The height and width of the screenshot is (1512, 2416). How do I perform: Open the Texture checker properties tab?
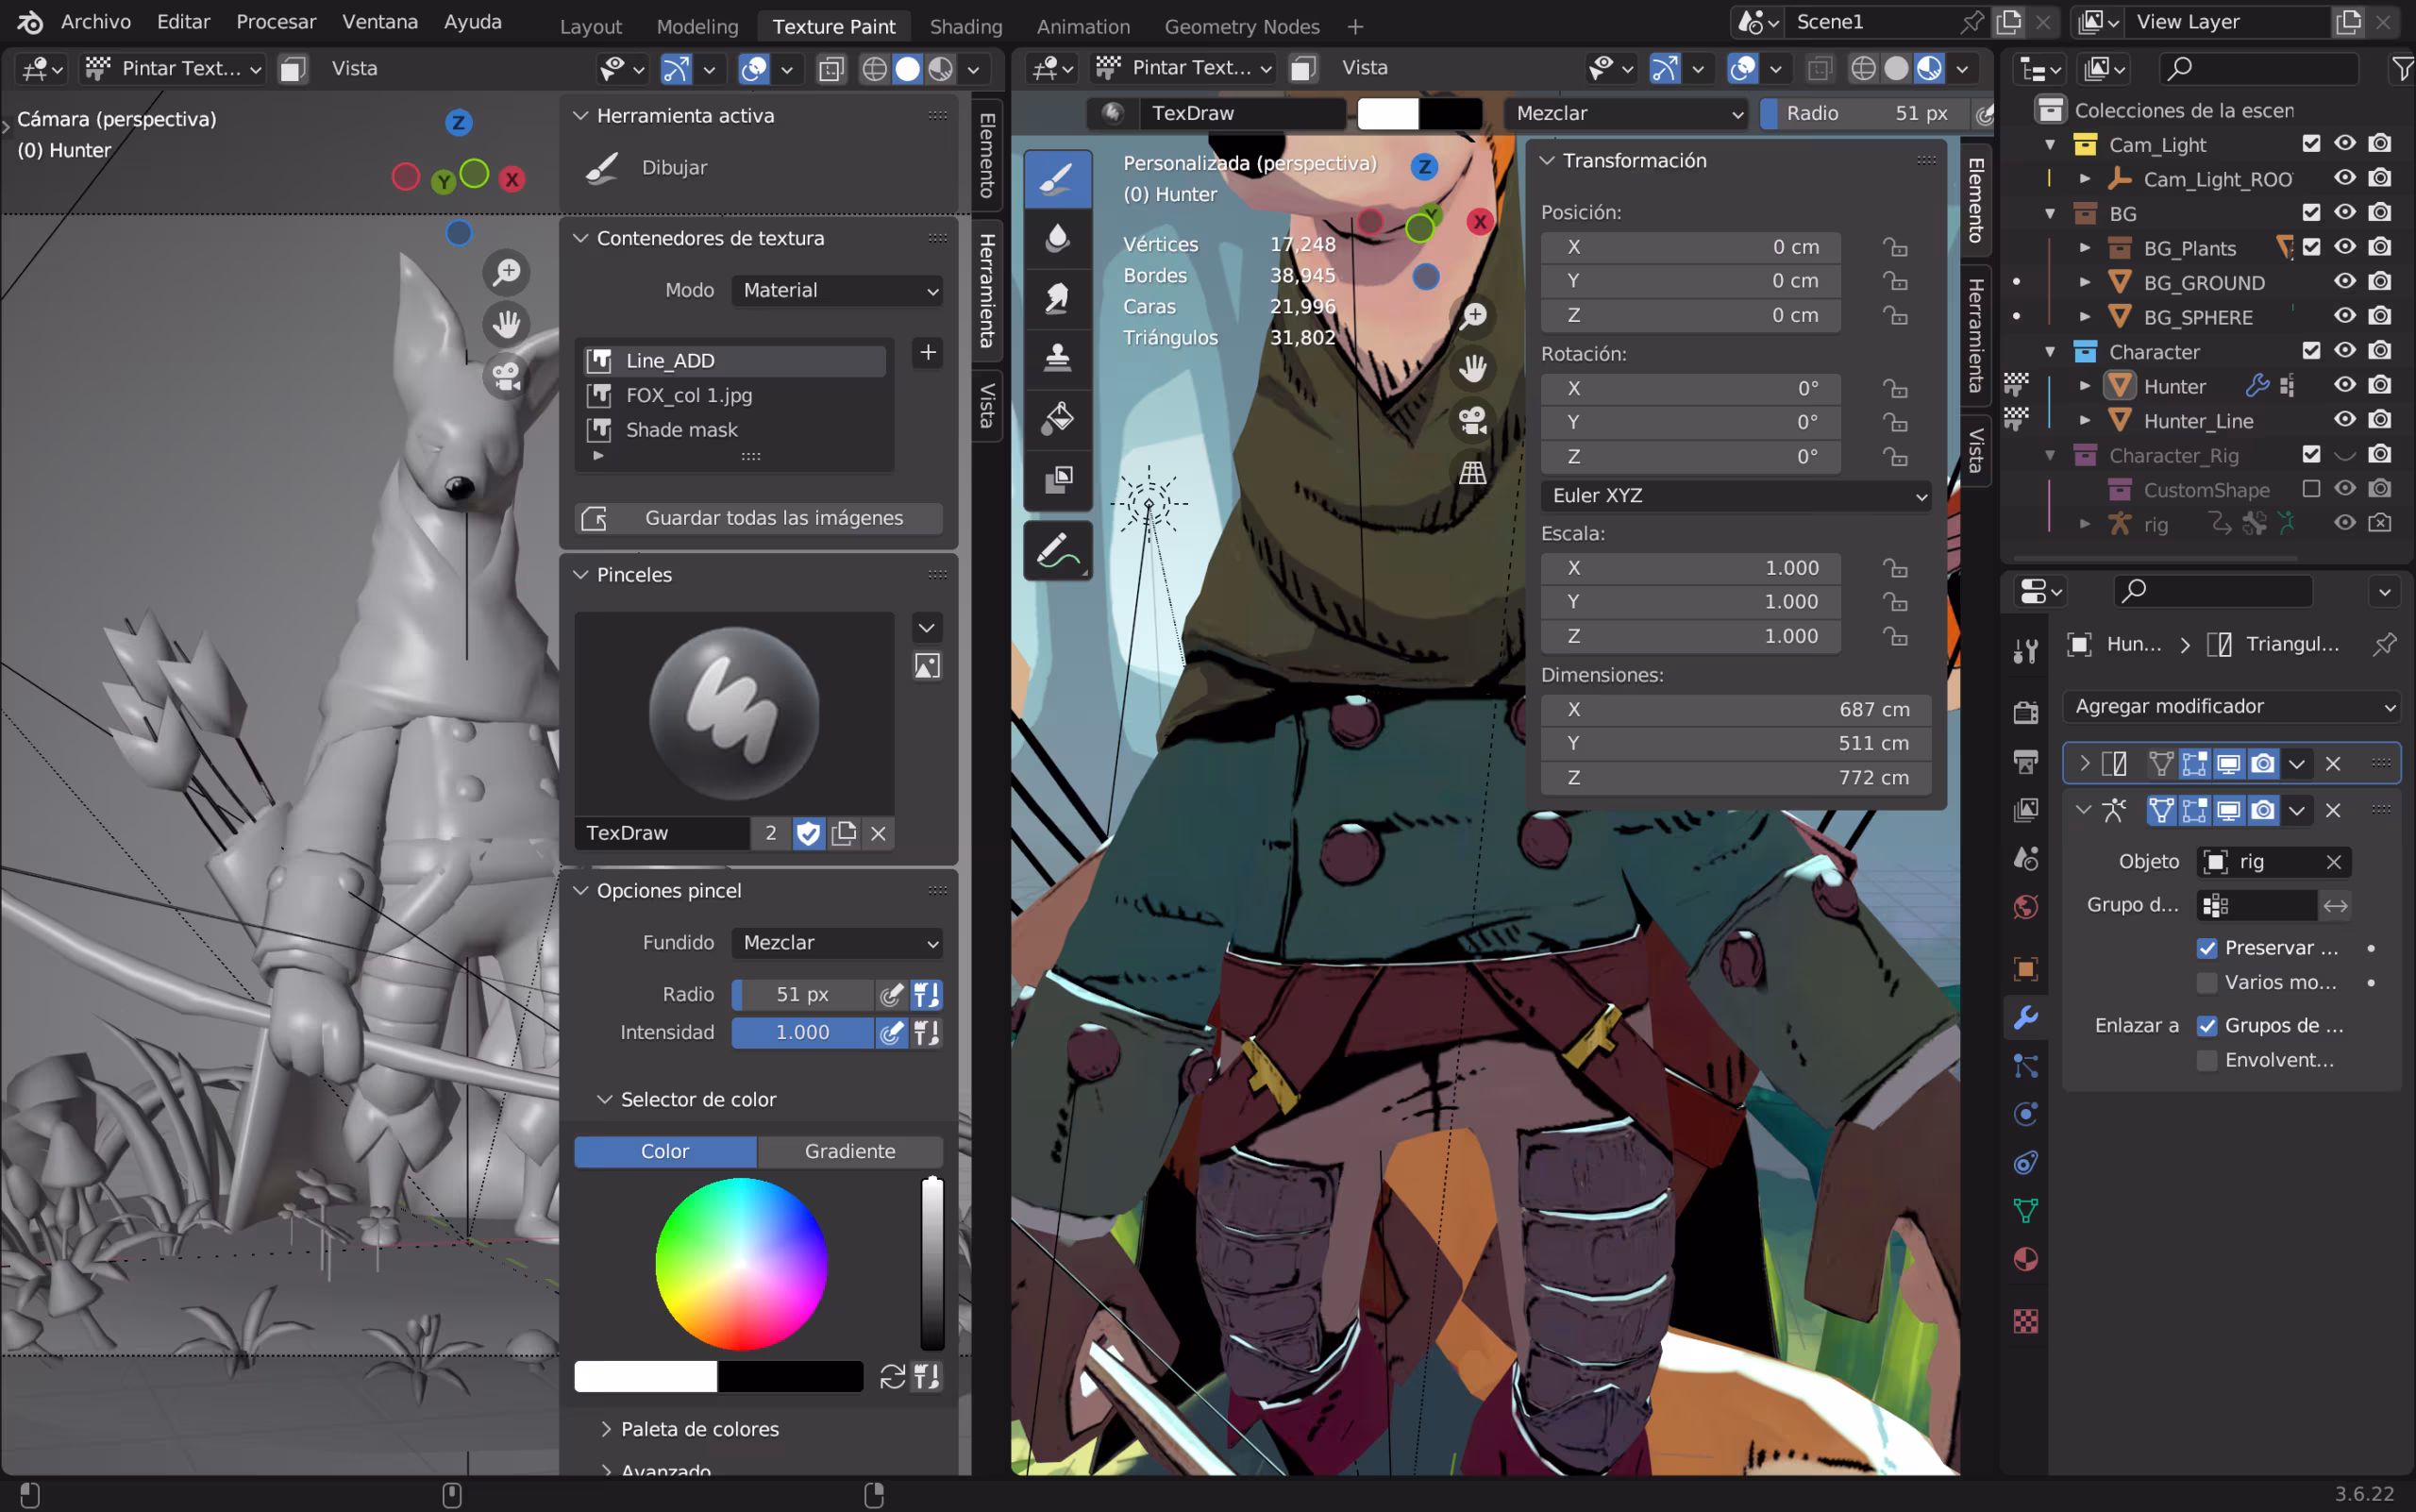pyautogui.click(x=2026, y=1321)
